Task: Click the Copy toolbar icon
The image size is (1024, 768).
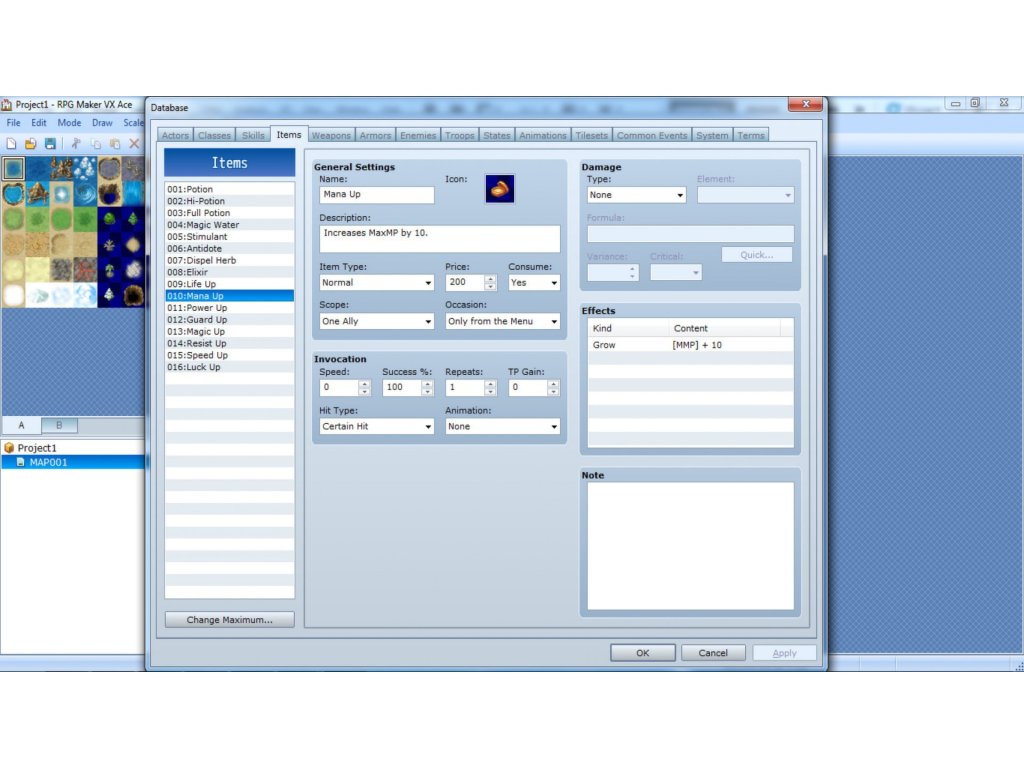Action: click(x=95, y=144)
